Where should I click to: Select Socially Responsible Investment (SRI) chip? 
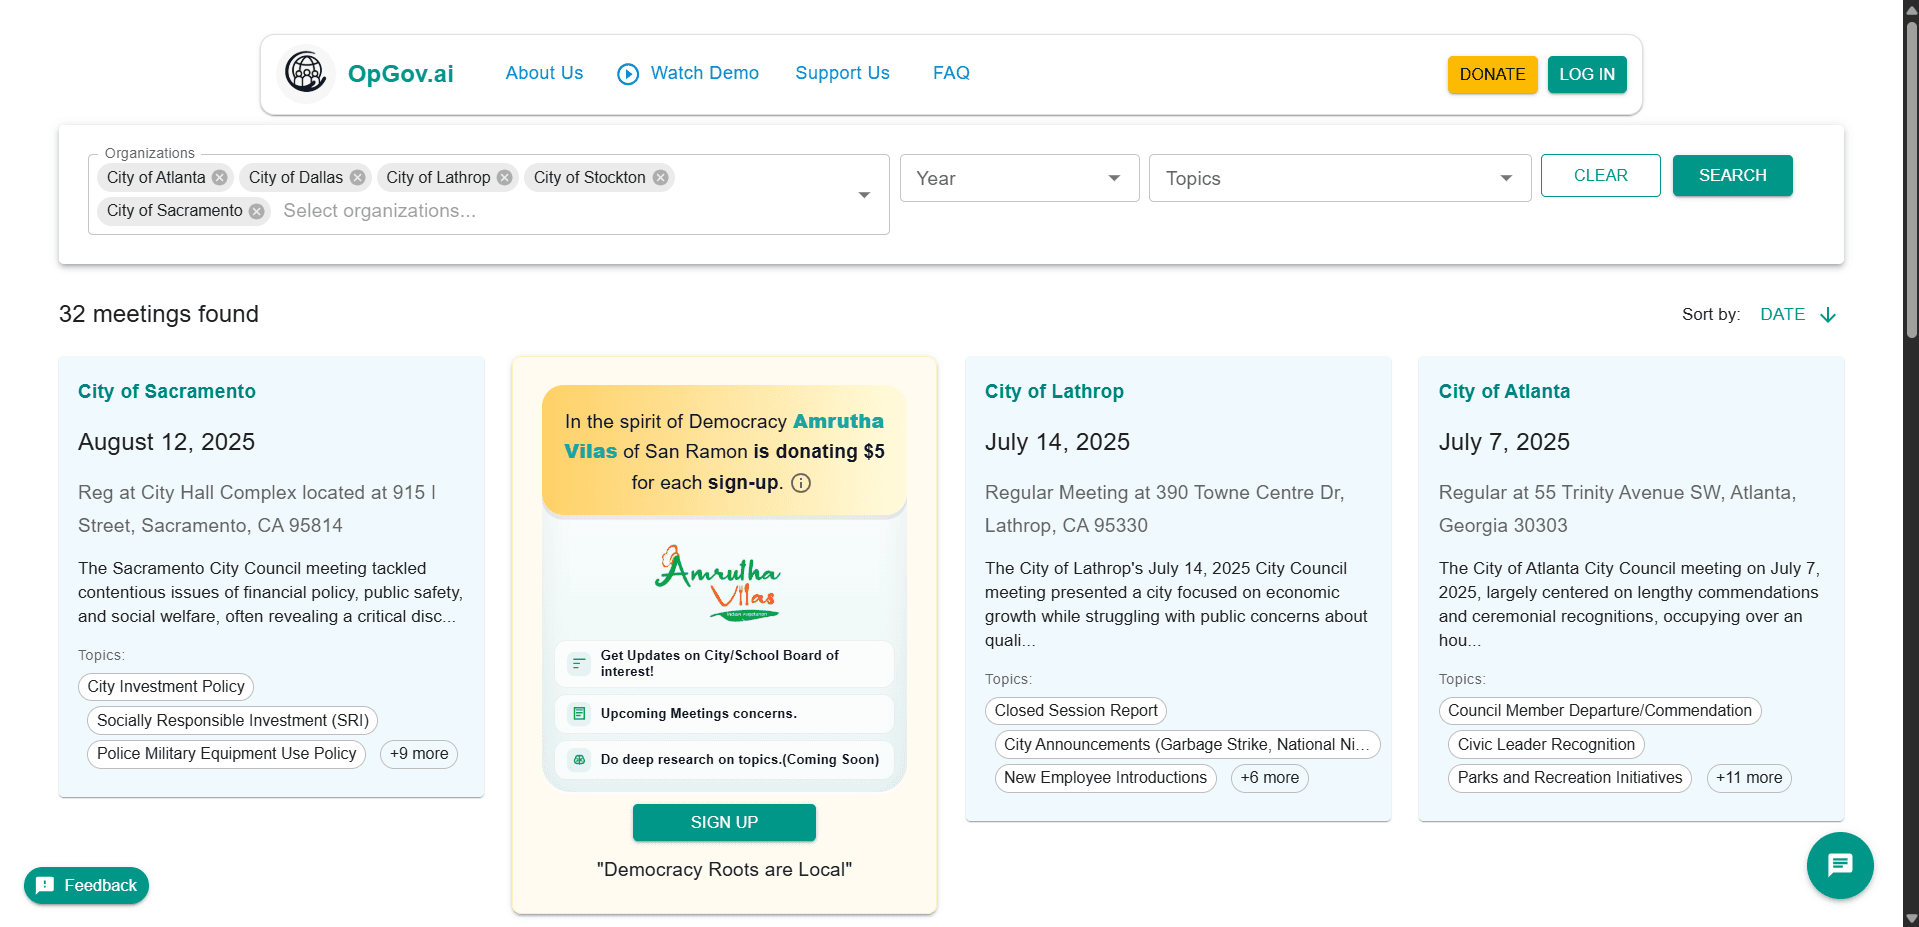click(233, 721)
